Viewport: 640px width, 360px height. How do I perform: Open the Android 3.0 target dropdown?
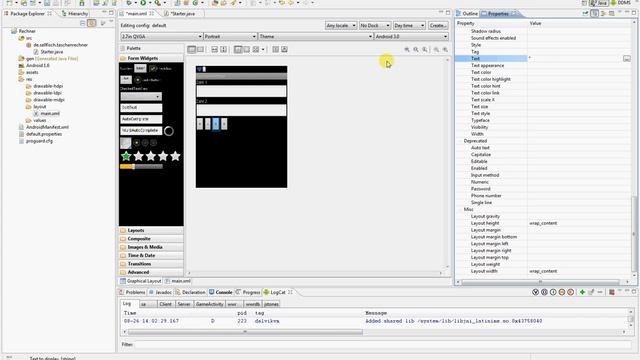pyautogui.click(x=411, y=37)
